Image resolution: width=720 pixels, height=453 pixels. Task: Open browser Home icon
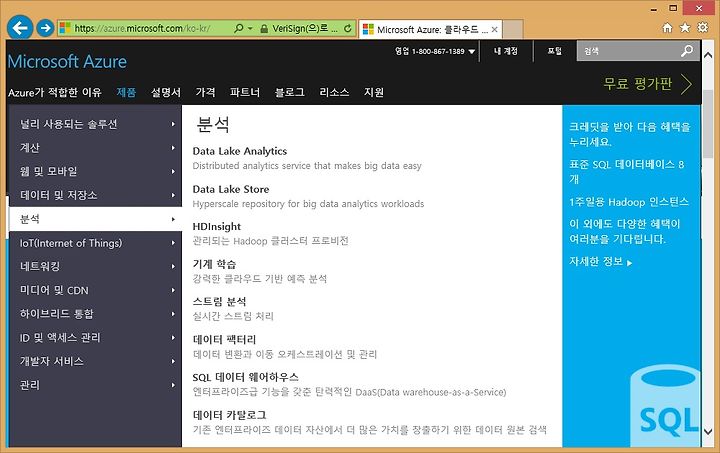click(667, 28)
